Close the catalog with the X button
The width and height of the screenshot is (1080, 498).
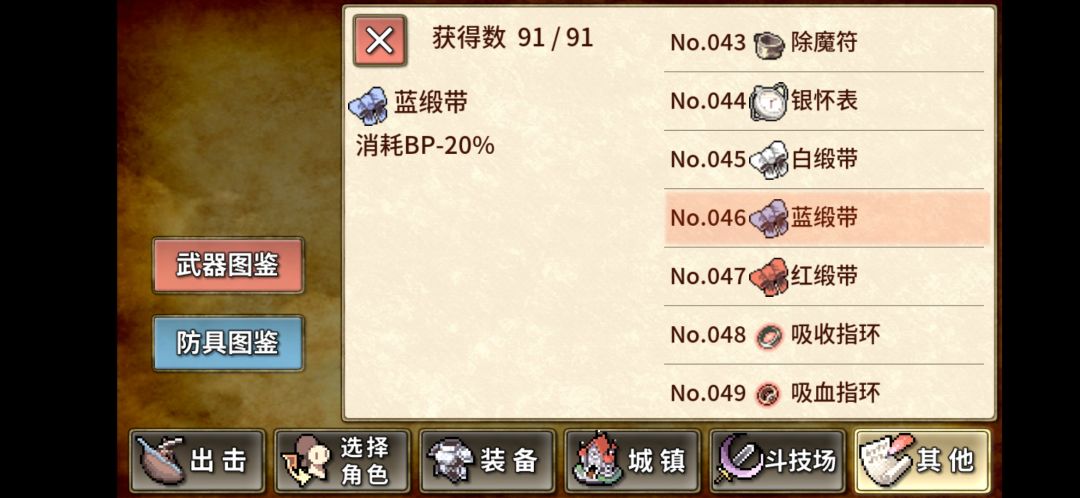pyautogui.click(x=380, y=41)
